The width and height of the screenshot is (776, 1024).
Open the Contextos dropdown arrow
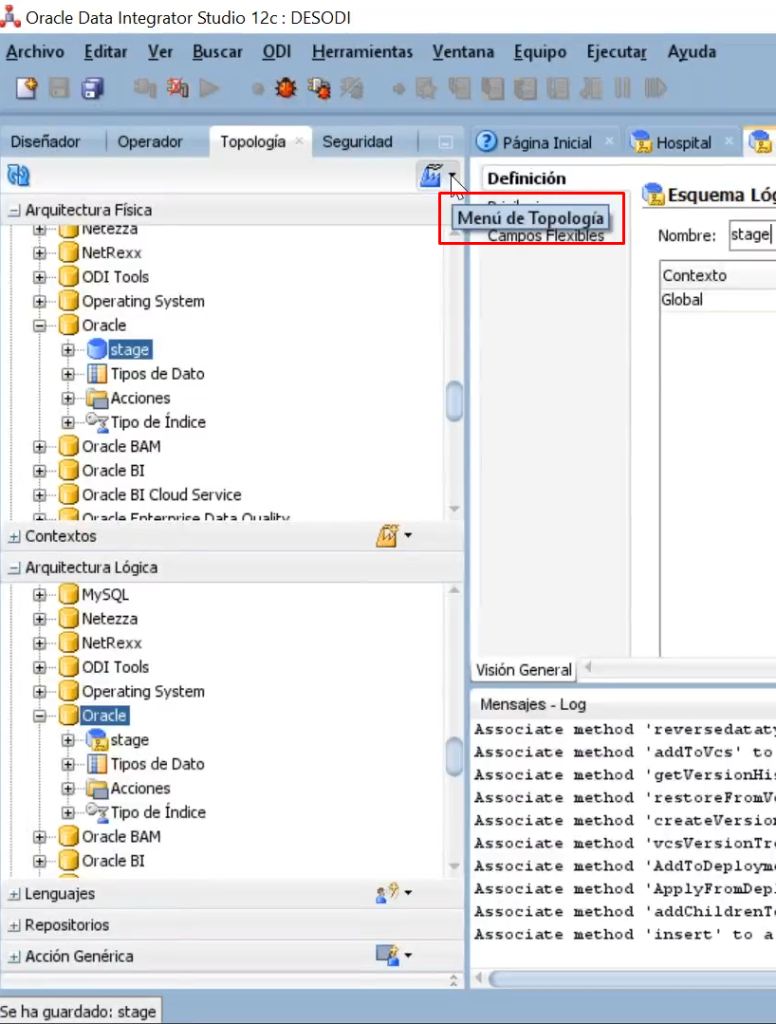tap(408, 536)
